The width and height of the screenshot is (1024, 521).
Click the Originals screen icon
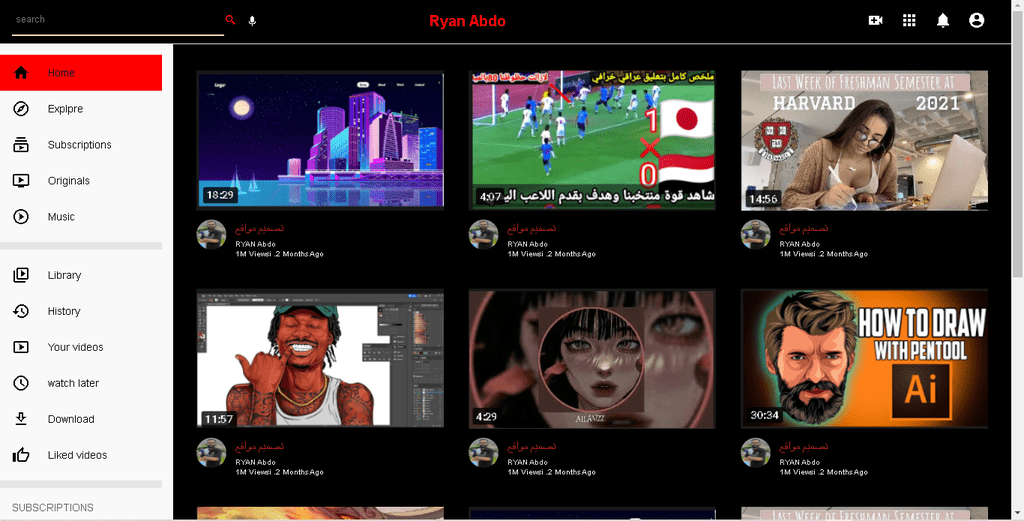[21, 180]
